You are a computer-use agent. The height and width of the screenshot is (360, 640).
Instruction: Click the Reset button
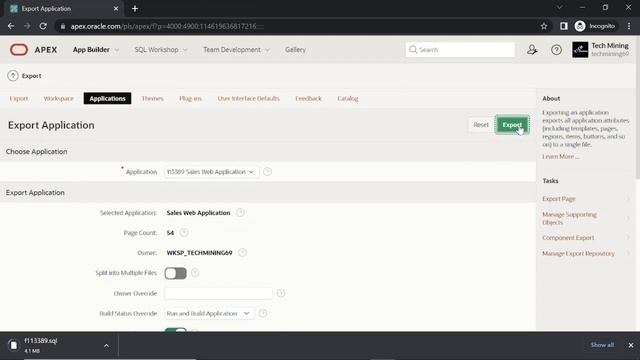481,125
